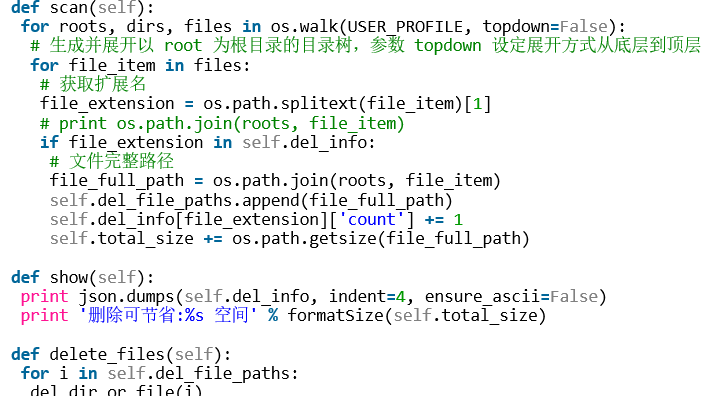723x396 pixels.
Task: Click the 'count' string literal
Action: (371, 219)
